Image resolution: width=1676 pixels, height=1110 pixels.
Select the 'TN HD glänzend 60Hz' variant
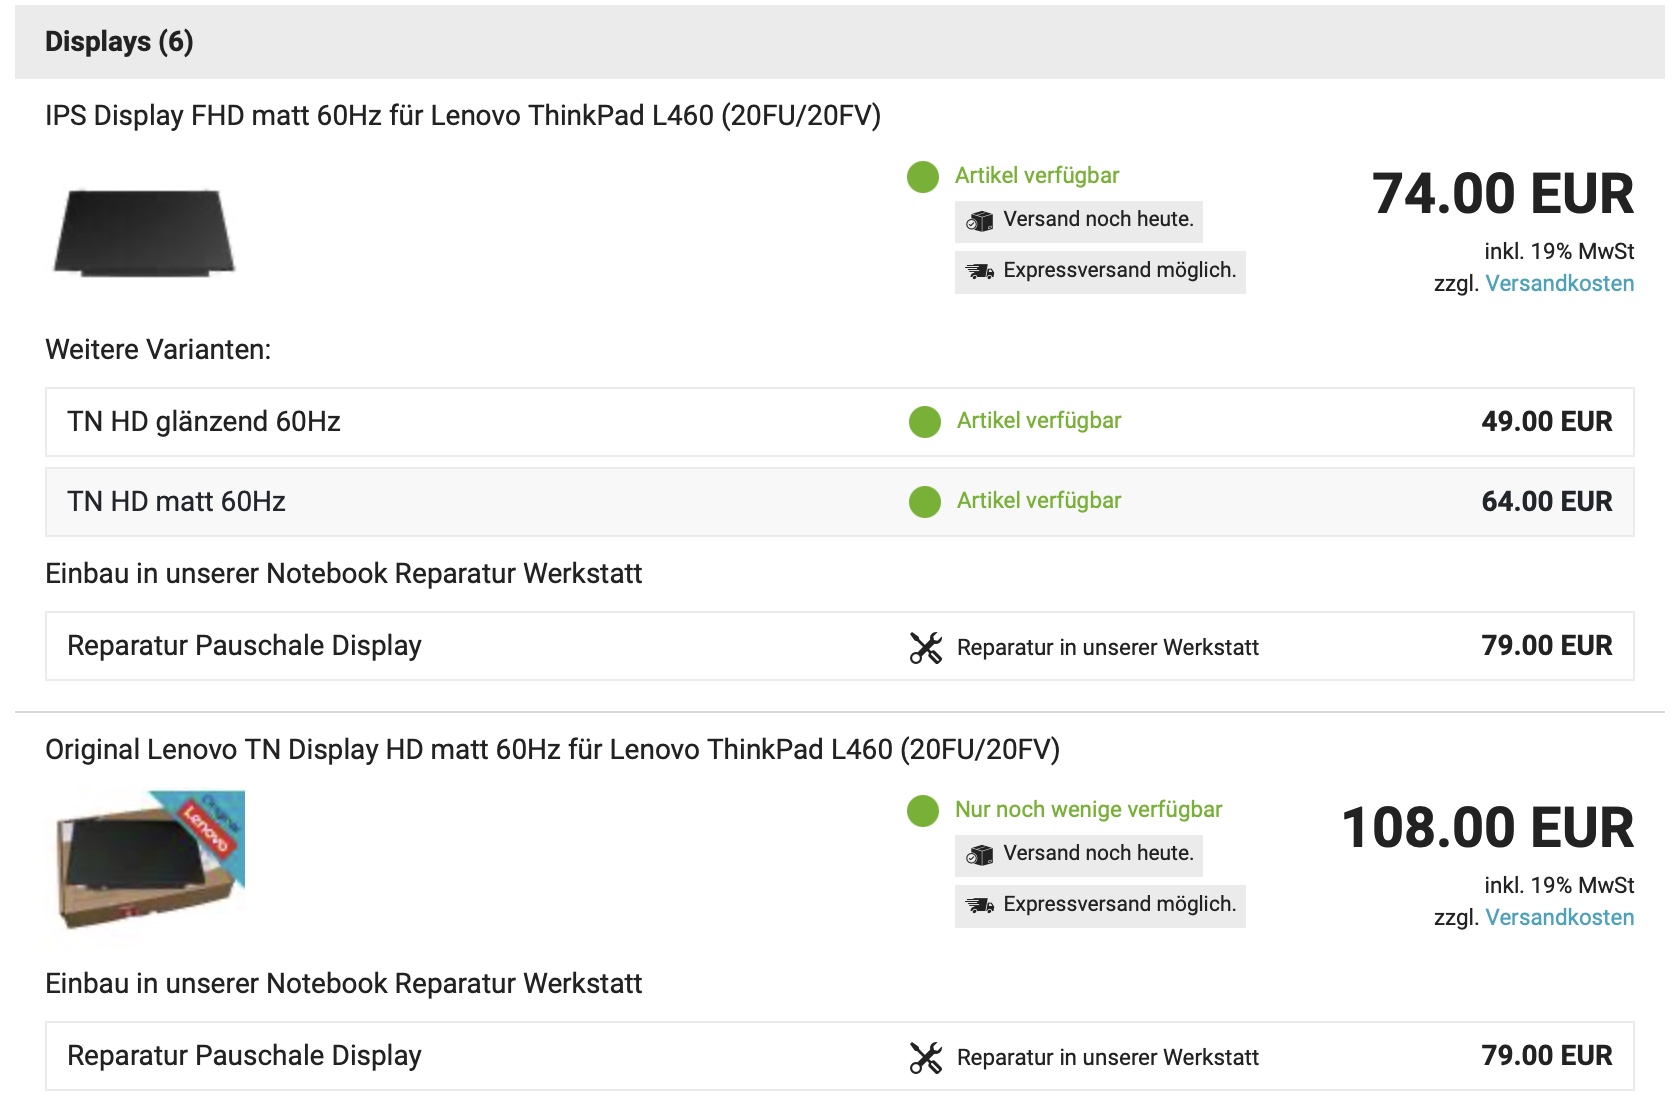click(204, 422)
